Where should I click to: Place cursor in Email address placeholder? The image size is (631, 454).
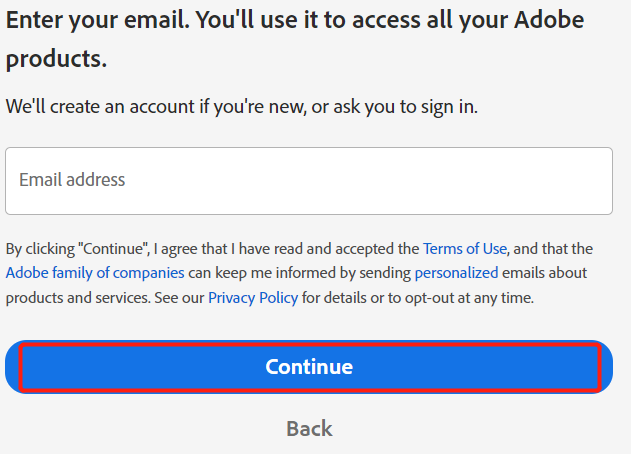click(72, 180)
